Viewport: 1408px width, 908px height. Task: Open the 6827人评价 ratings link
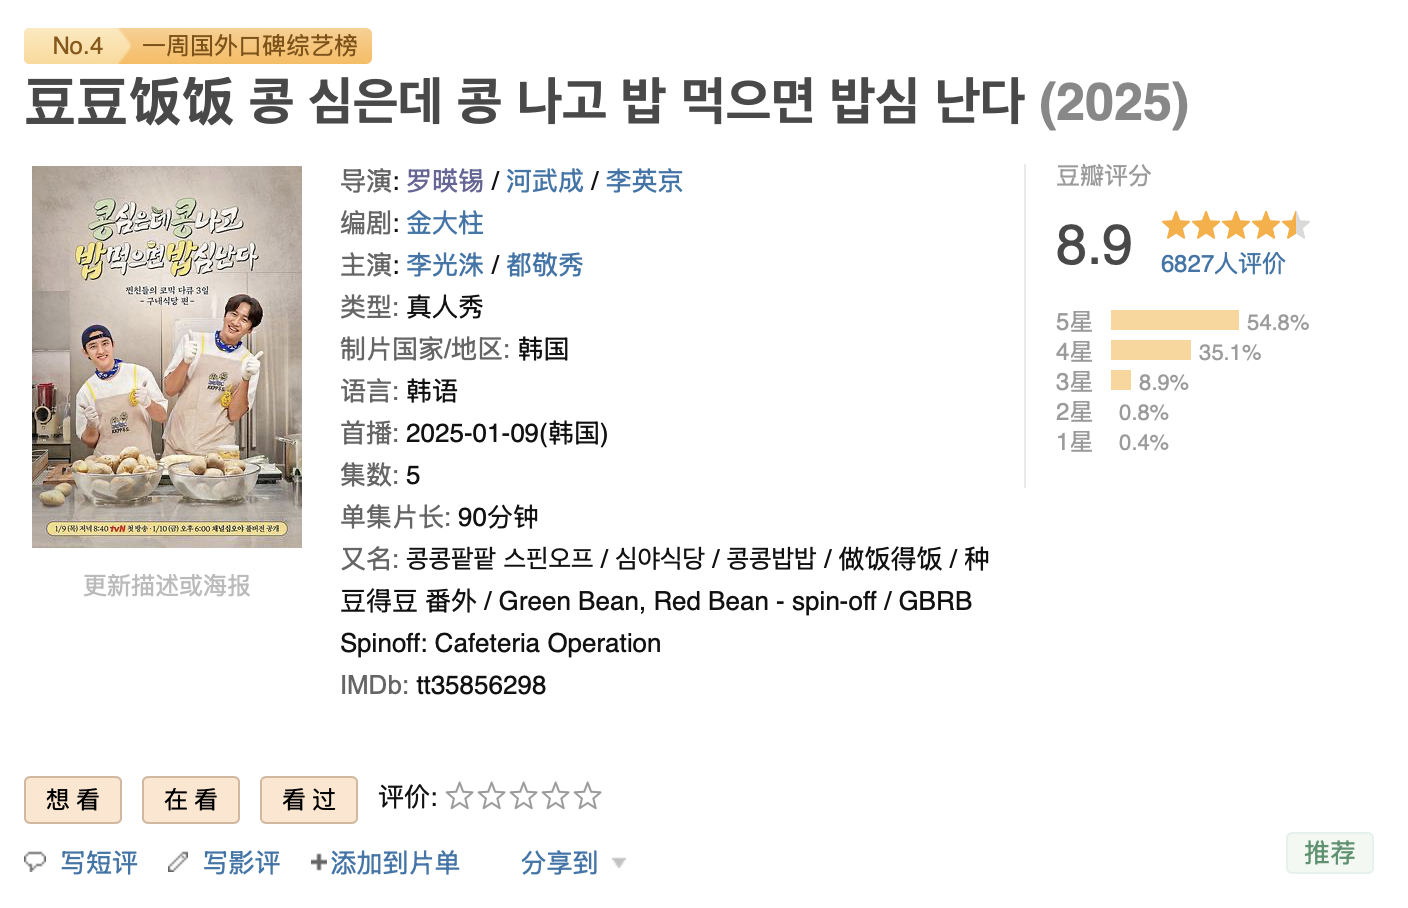coord(1222,264)
